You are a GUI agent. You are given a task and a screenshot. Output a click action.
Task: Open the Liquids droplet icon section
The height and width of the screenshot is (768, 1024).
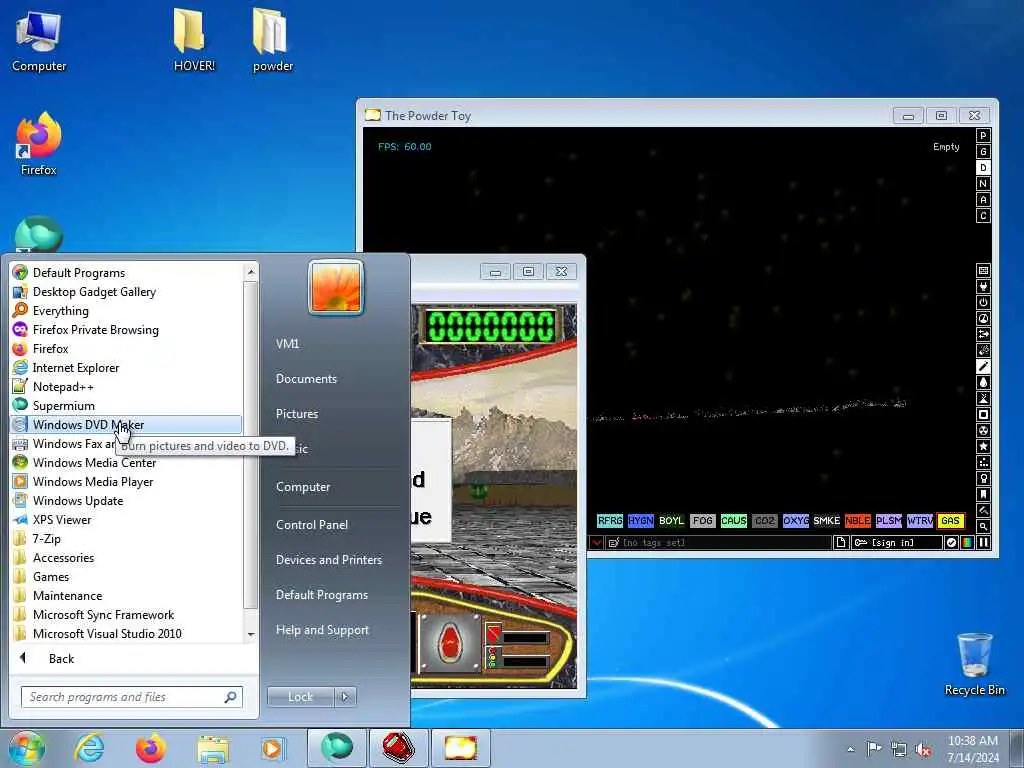coord(984,383)
